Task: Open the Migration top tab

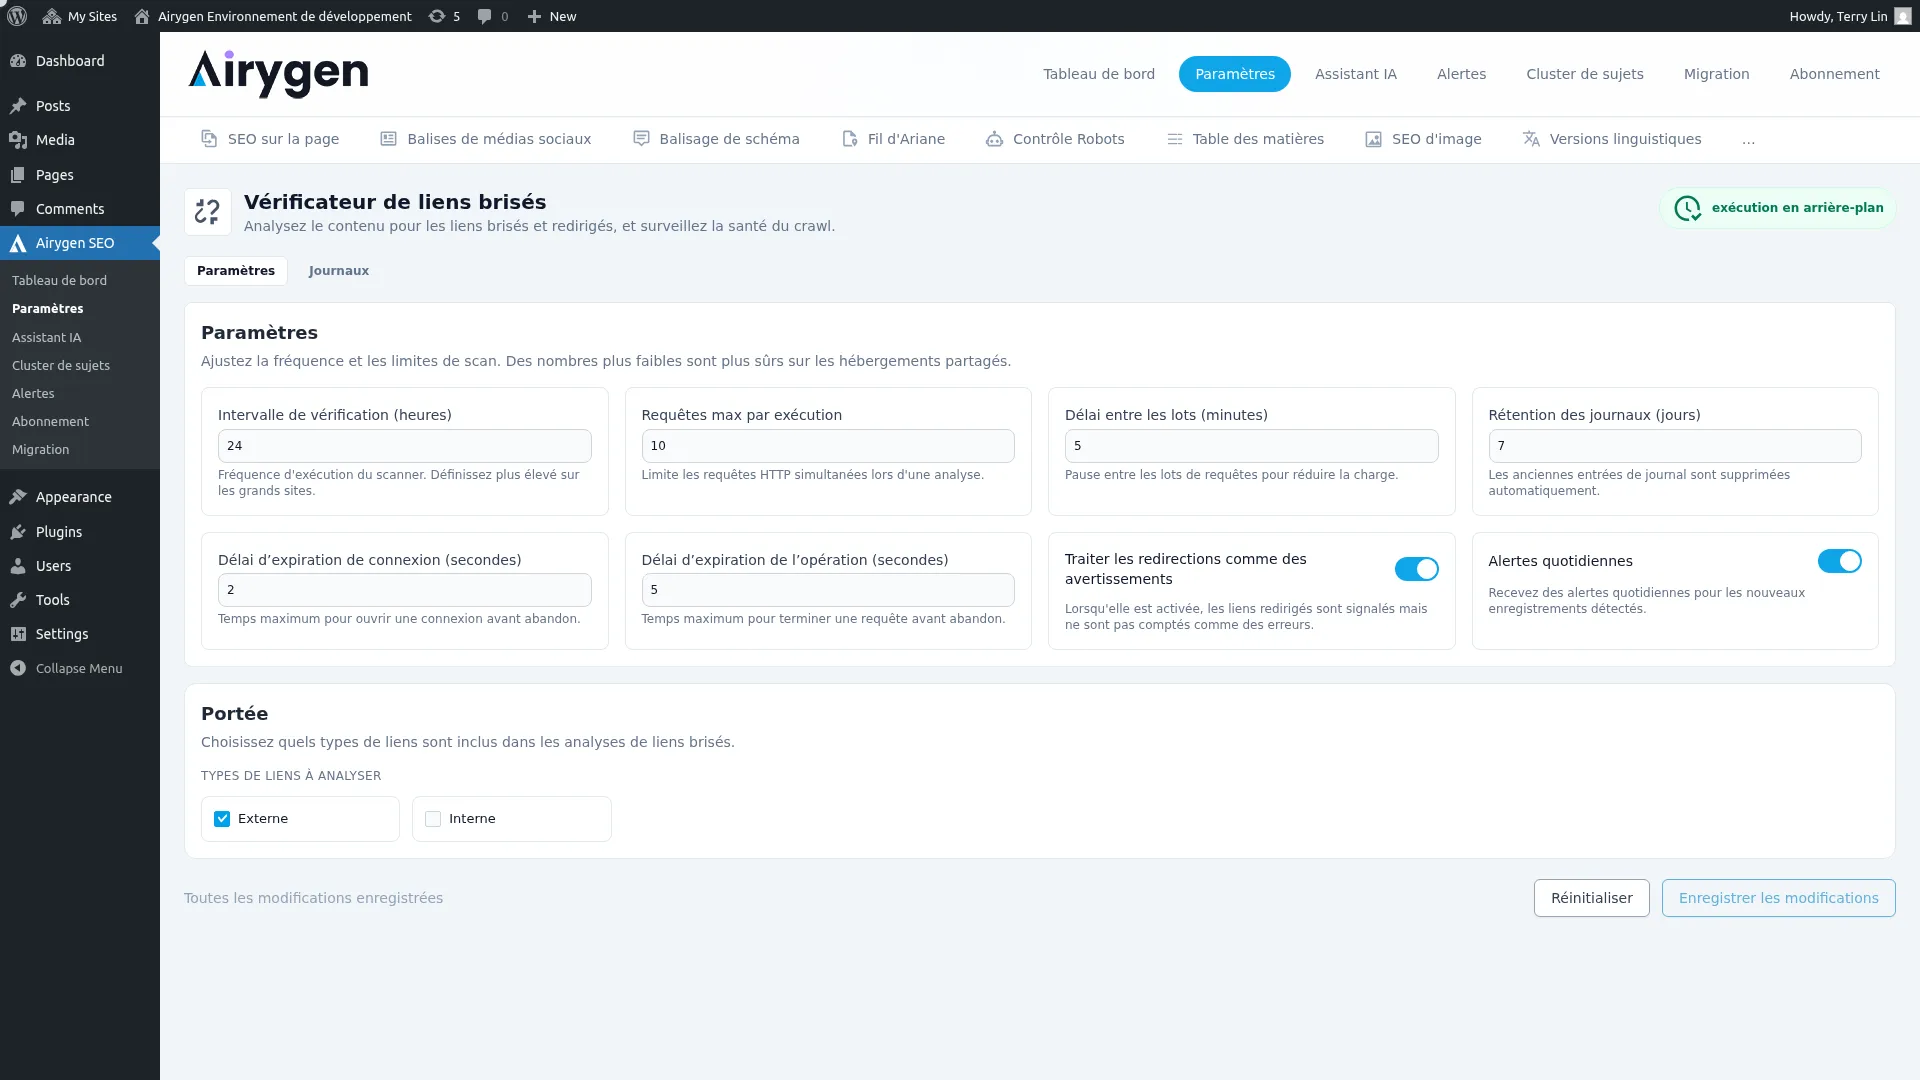Action: tap(1716, 74)
